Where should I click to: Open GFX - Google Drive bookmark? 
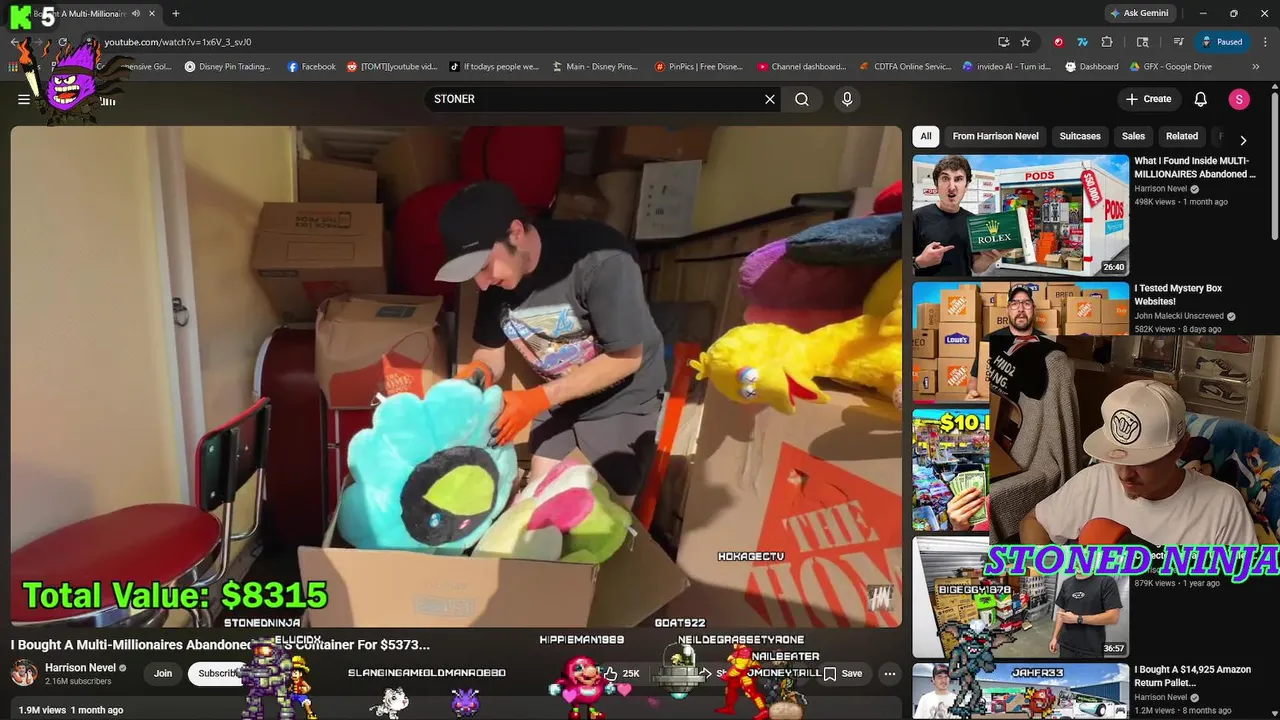coord(1171,67)
